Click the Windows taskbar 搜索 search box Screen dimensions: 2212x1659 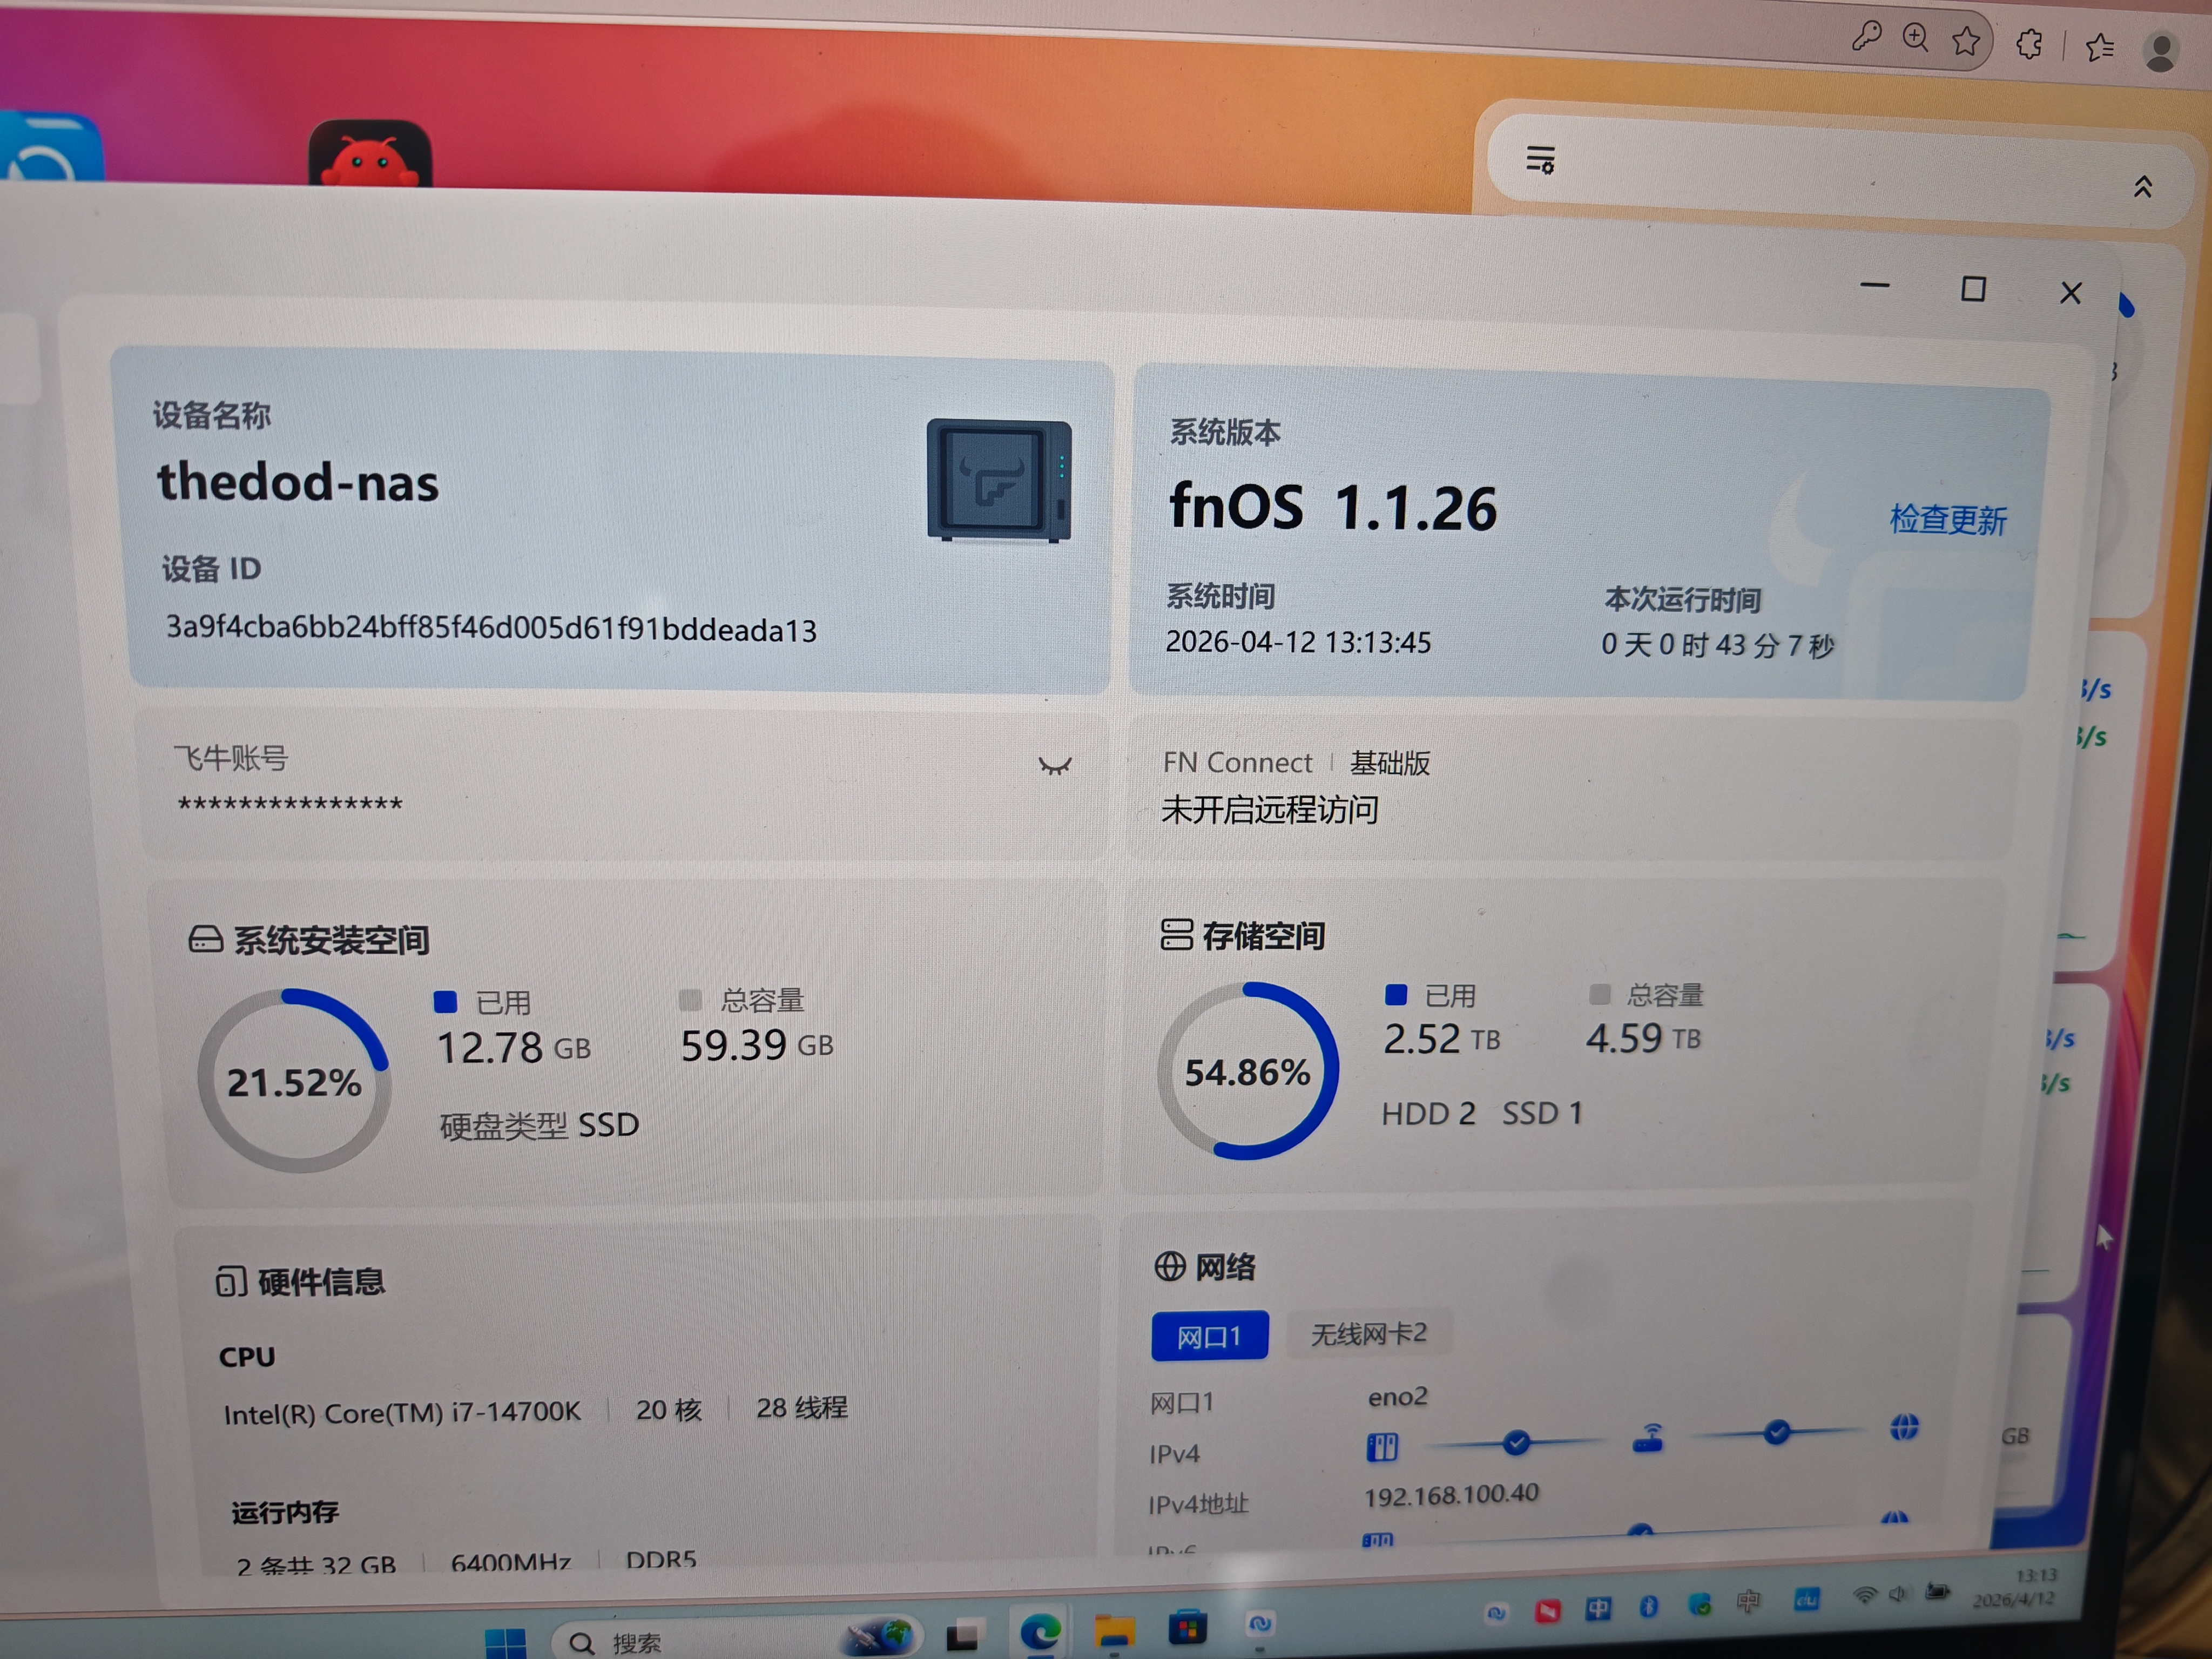tap(640, 1642)
